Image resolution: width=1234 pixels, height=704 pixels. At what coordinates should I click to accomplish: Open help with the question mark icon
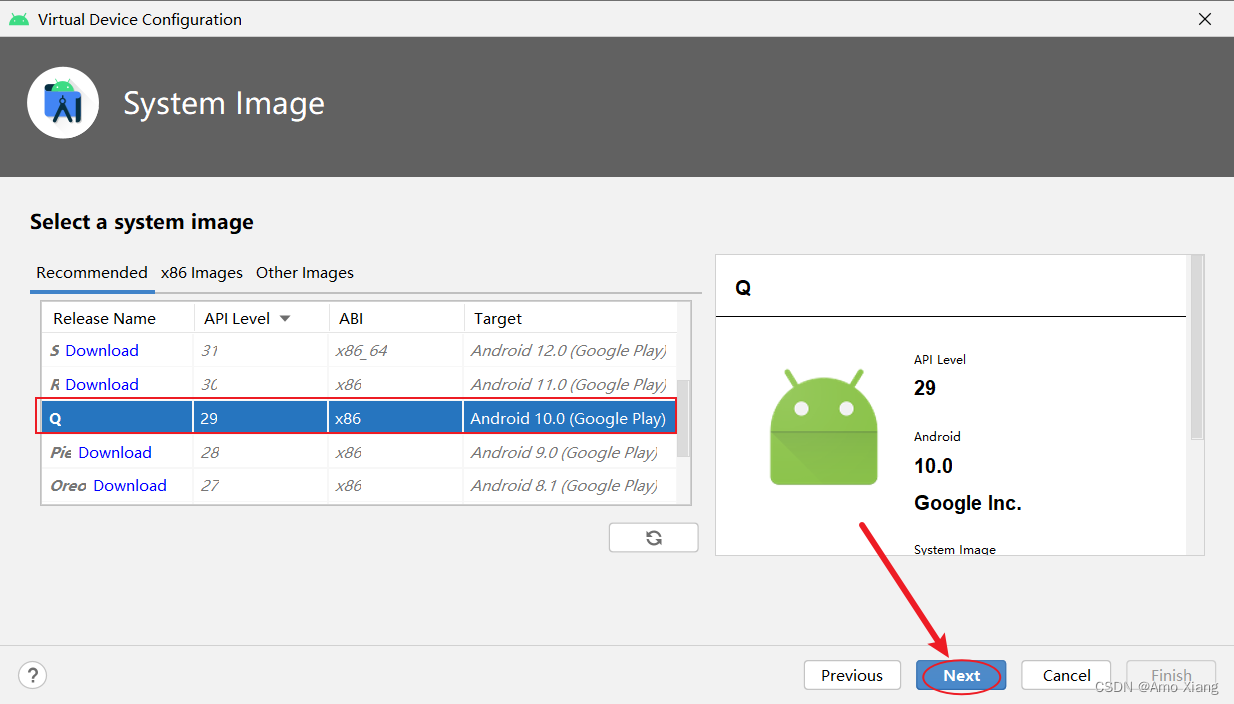33,675
